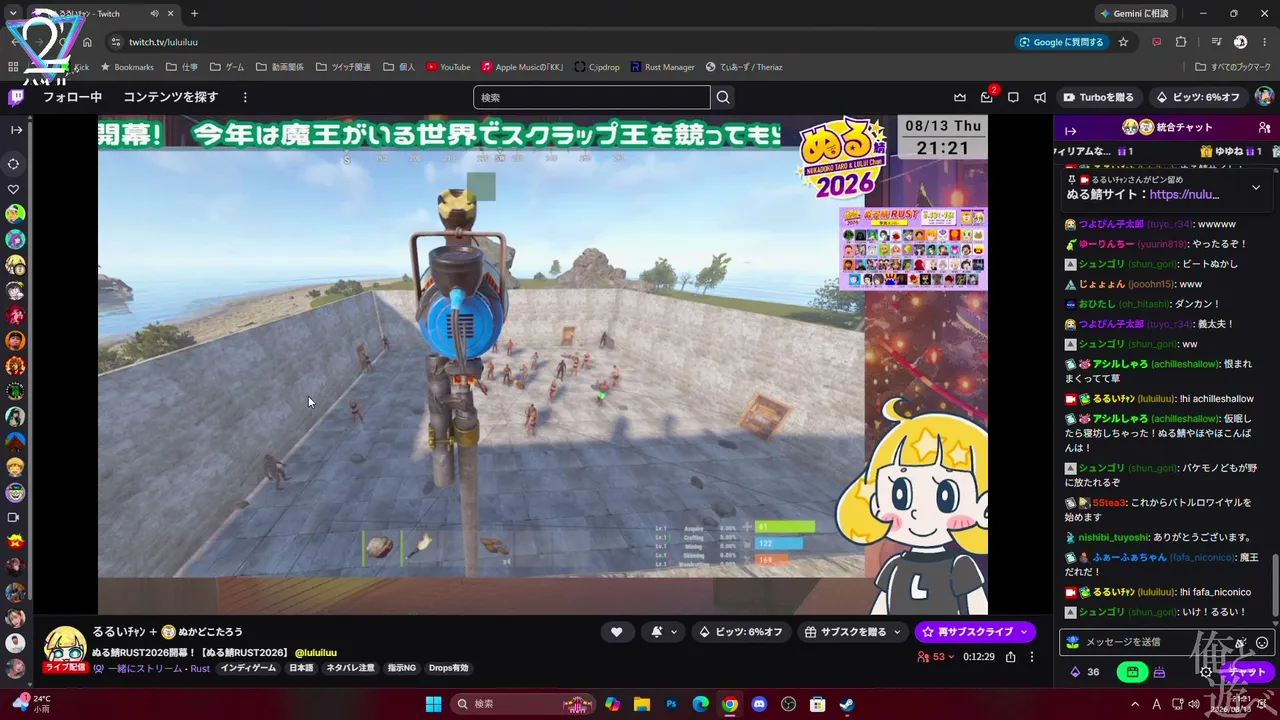Expand the viewer count 53 dropdown

(x=936, y=657)
